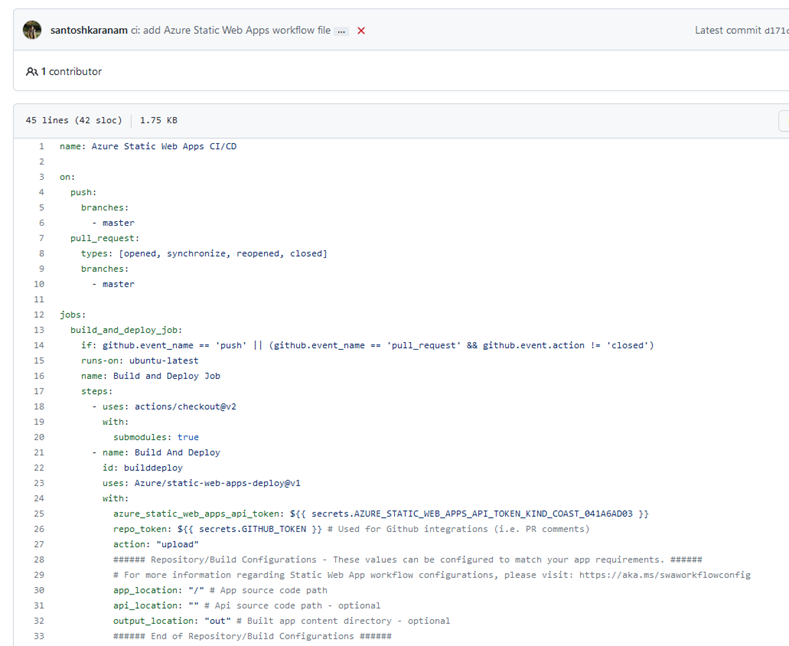The height and width of the screenshot is (646, 789).
Task: Click the 'jobs:' line
Action: pyautogui.click(x=72, y=315)
